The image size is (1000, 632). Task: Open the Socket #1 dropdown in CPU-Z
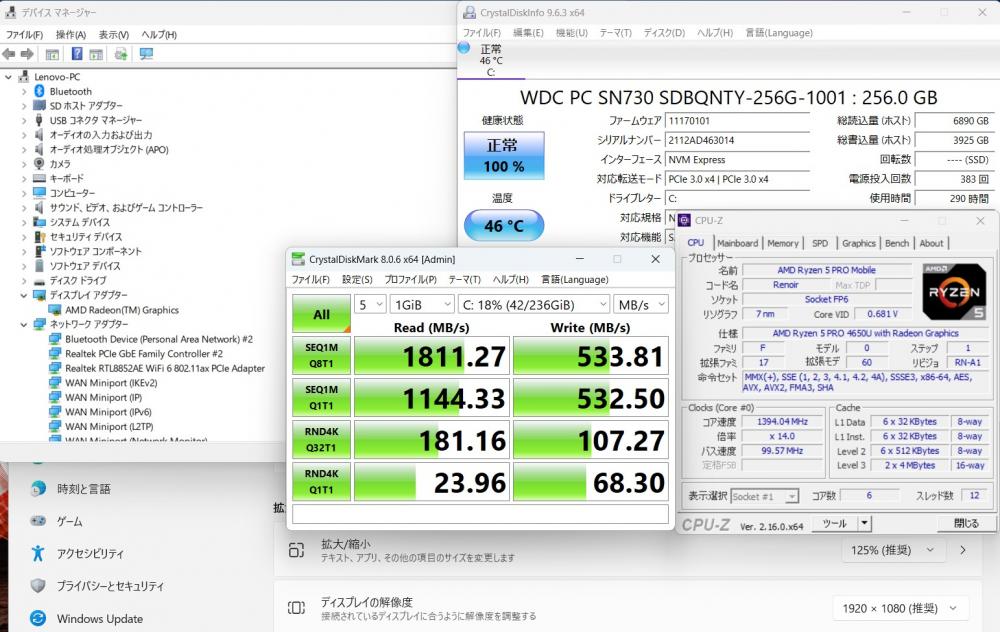[x=765, y=496]
